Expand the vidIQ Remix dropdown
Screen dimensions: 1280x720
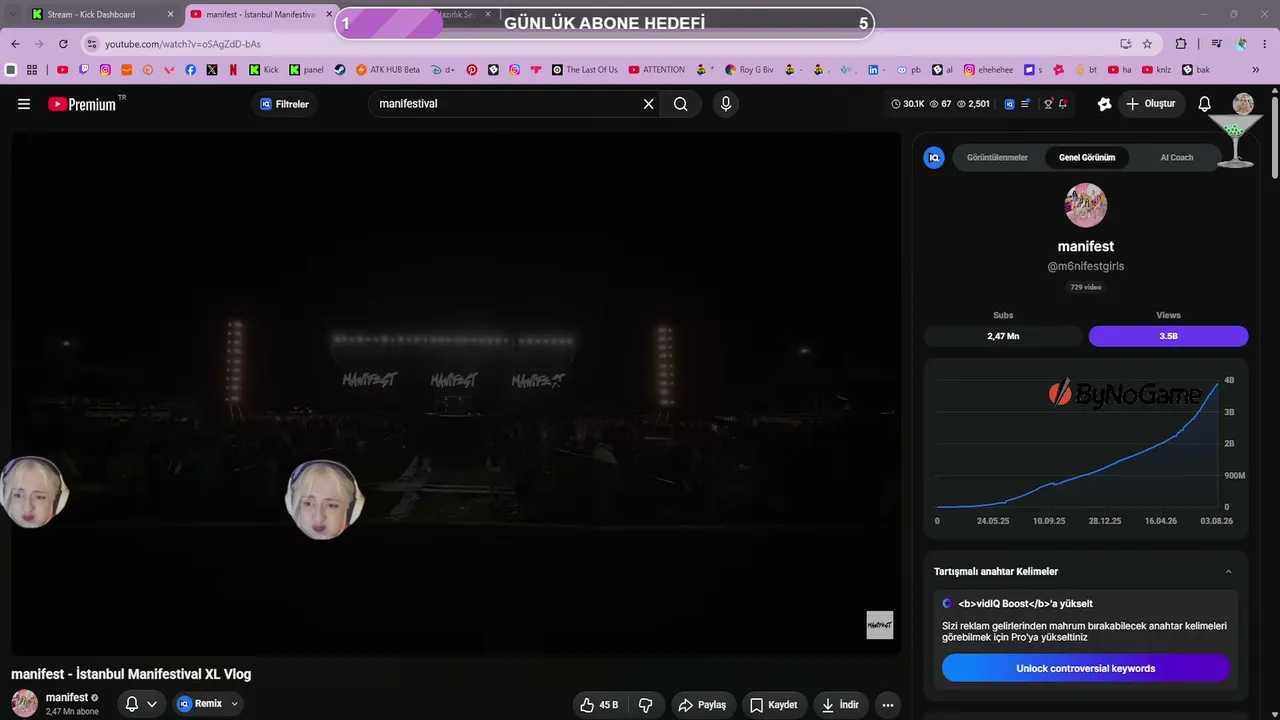[x=235, y=704]
